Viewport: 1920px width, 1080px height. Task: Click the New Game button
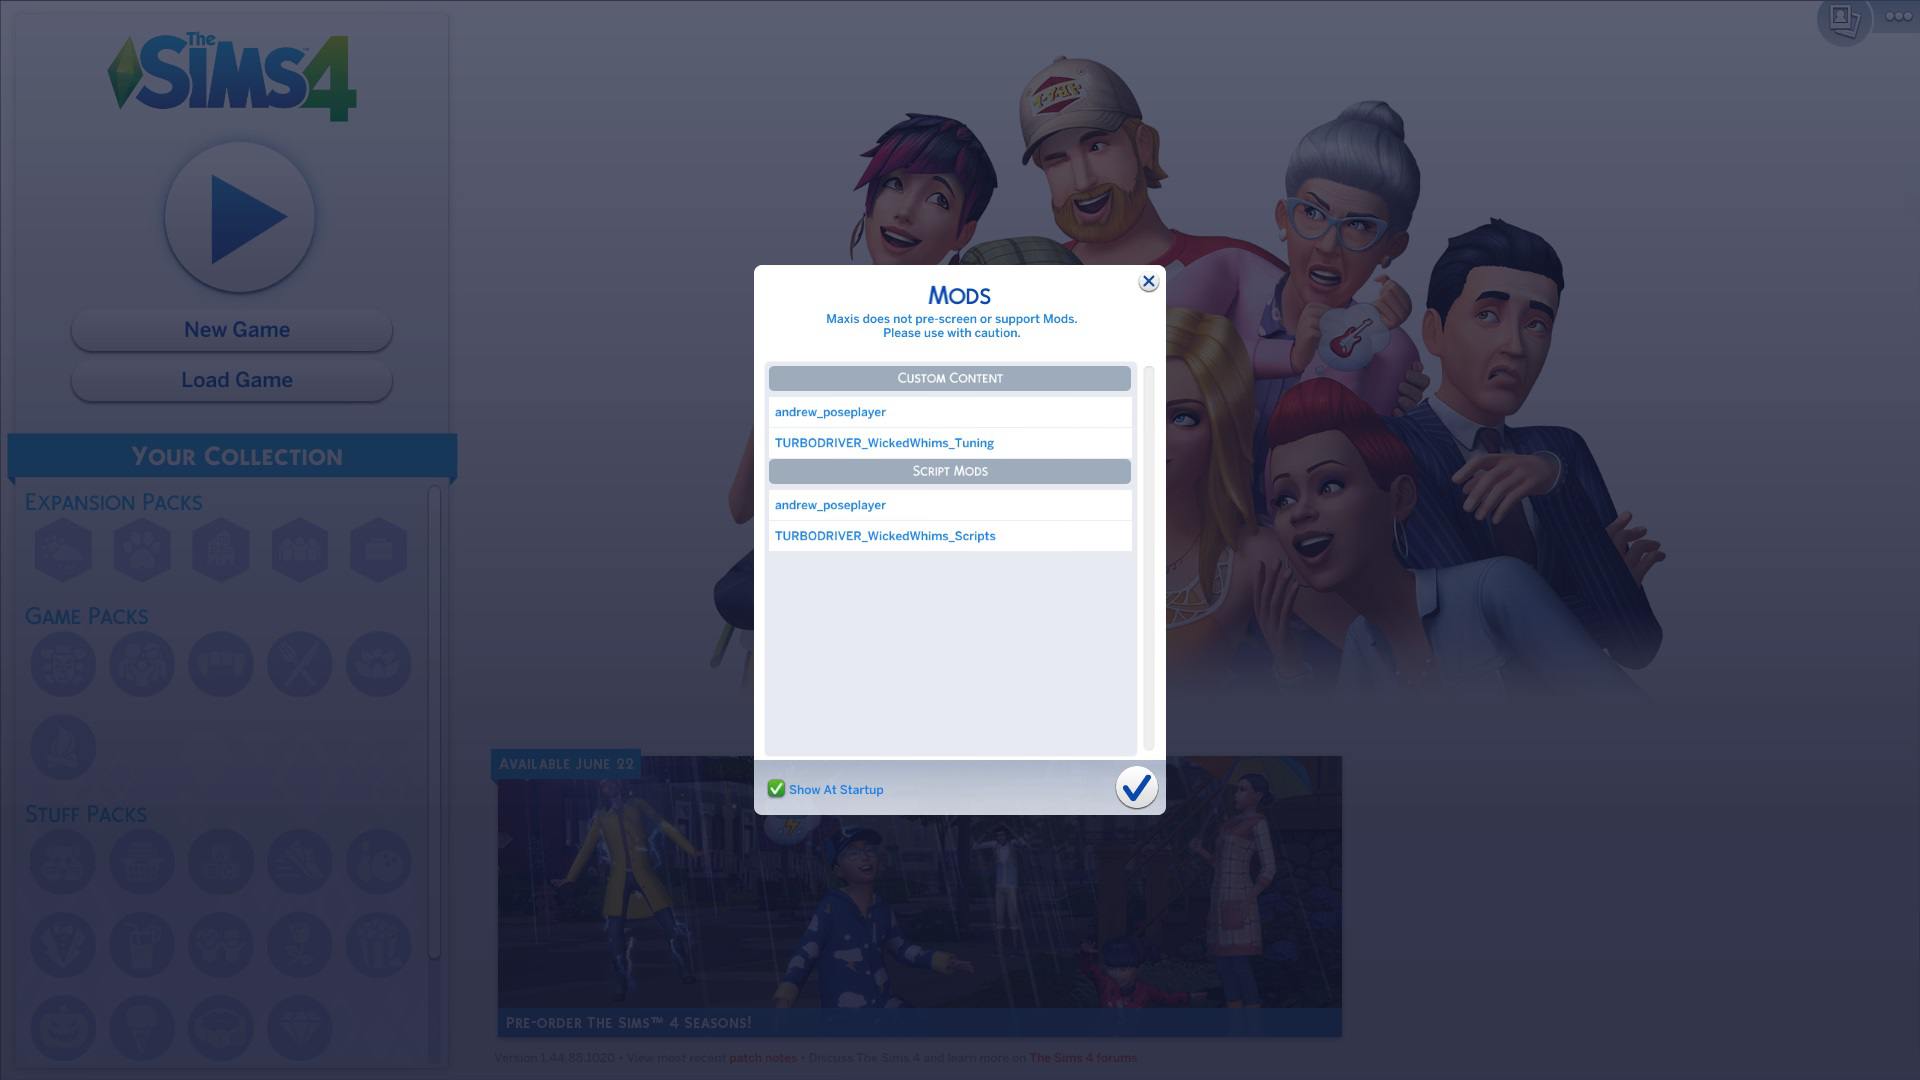(x=232, y=330)
